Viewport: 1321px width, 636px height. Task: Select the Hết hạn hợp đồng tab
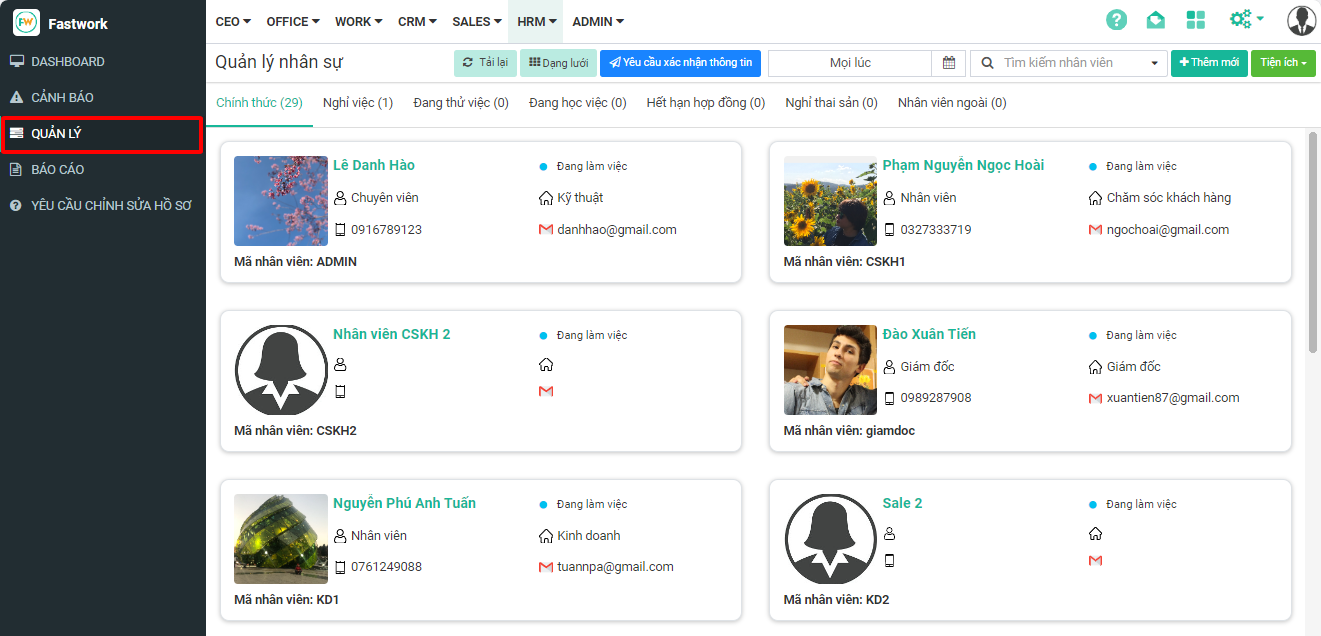[705, 103]
